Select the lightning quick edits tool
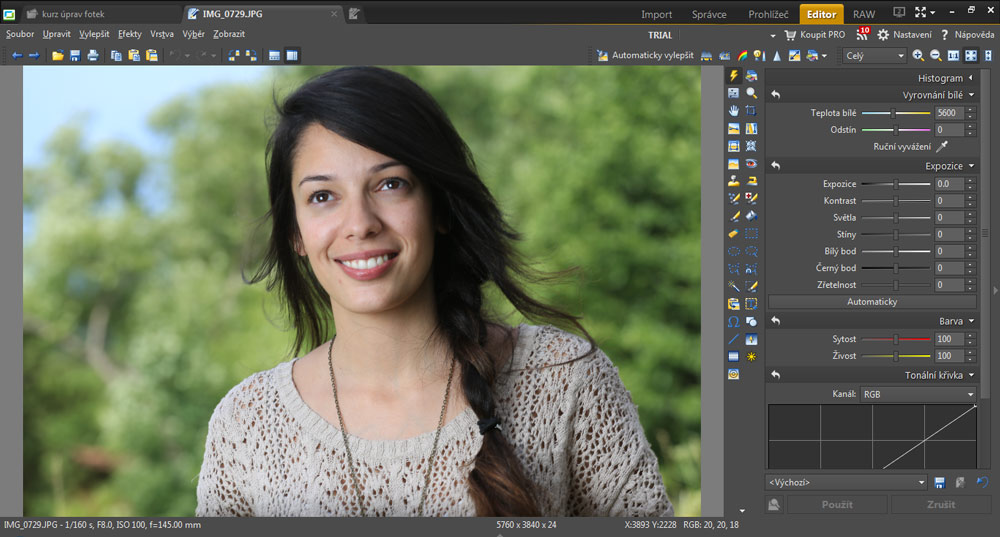Image resolution: width=1000 pixels, height=537 pixels. click(733, 75)
